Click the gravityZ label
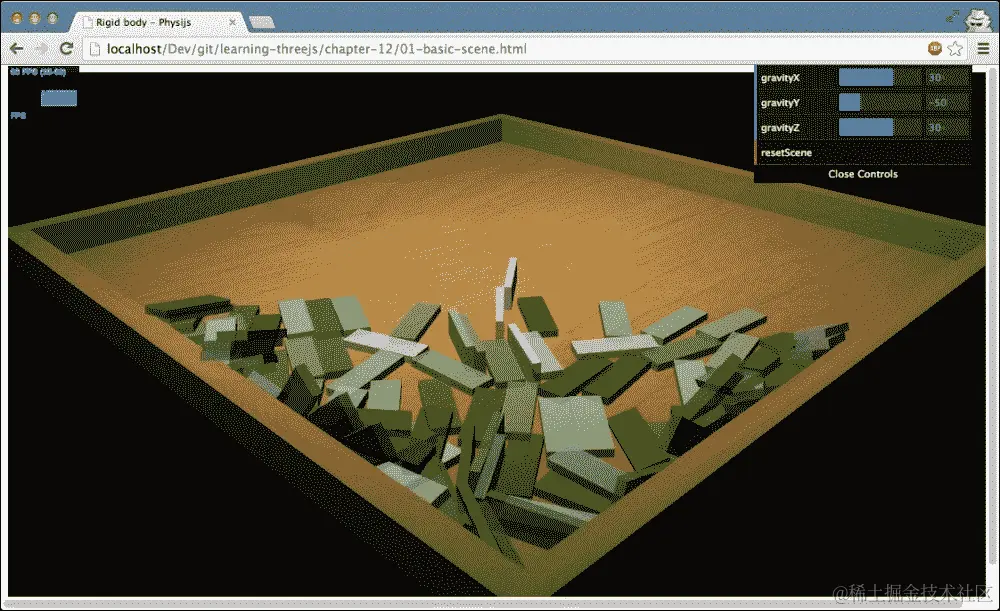This screenshot has width=1000, height=611. [x=780, y=128]
